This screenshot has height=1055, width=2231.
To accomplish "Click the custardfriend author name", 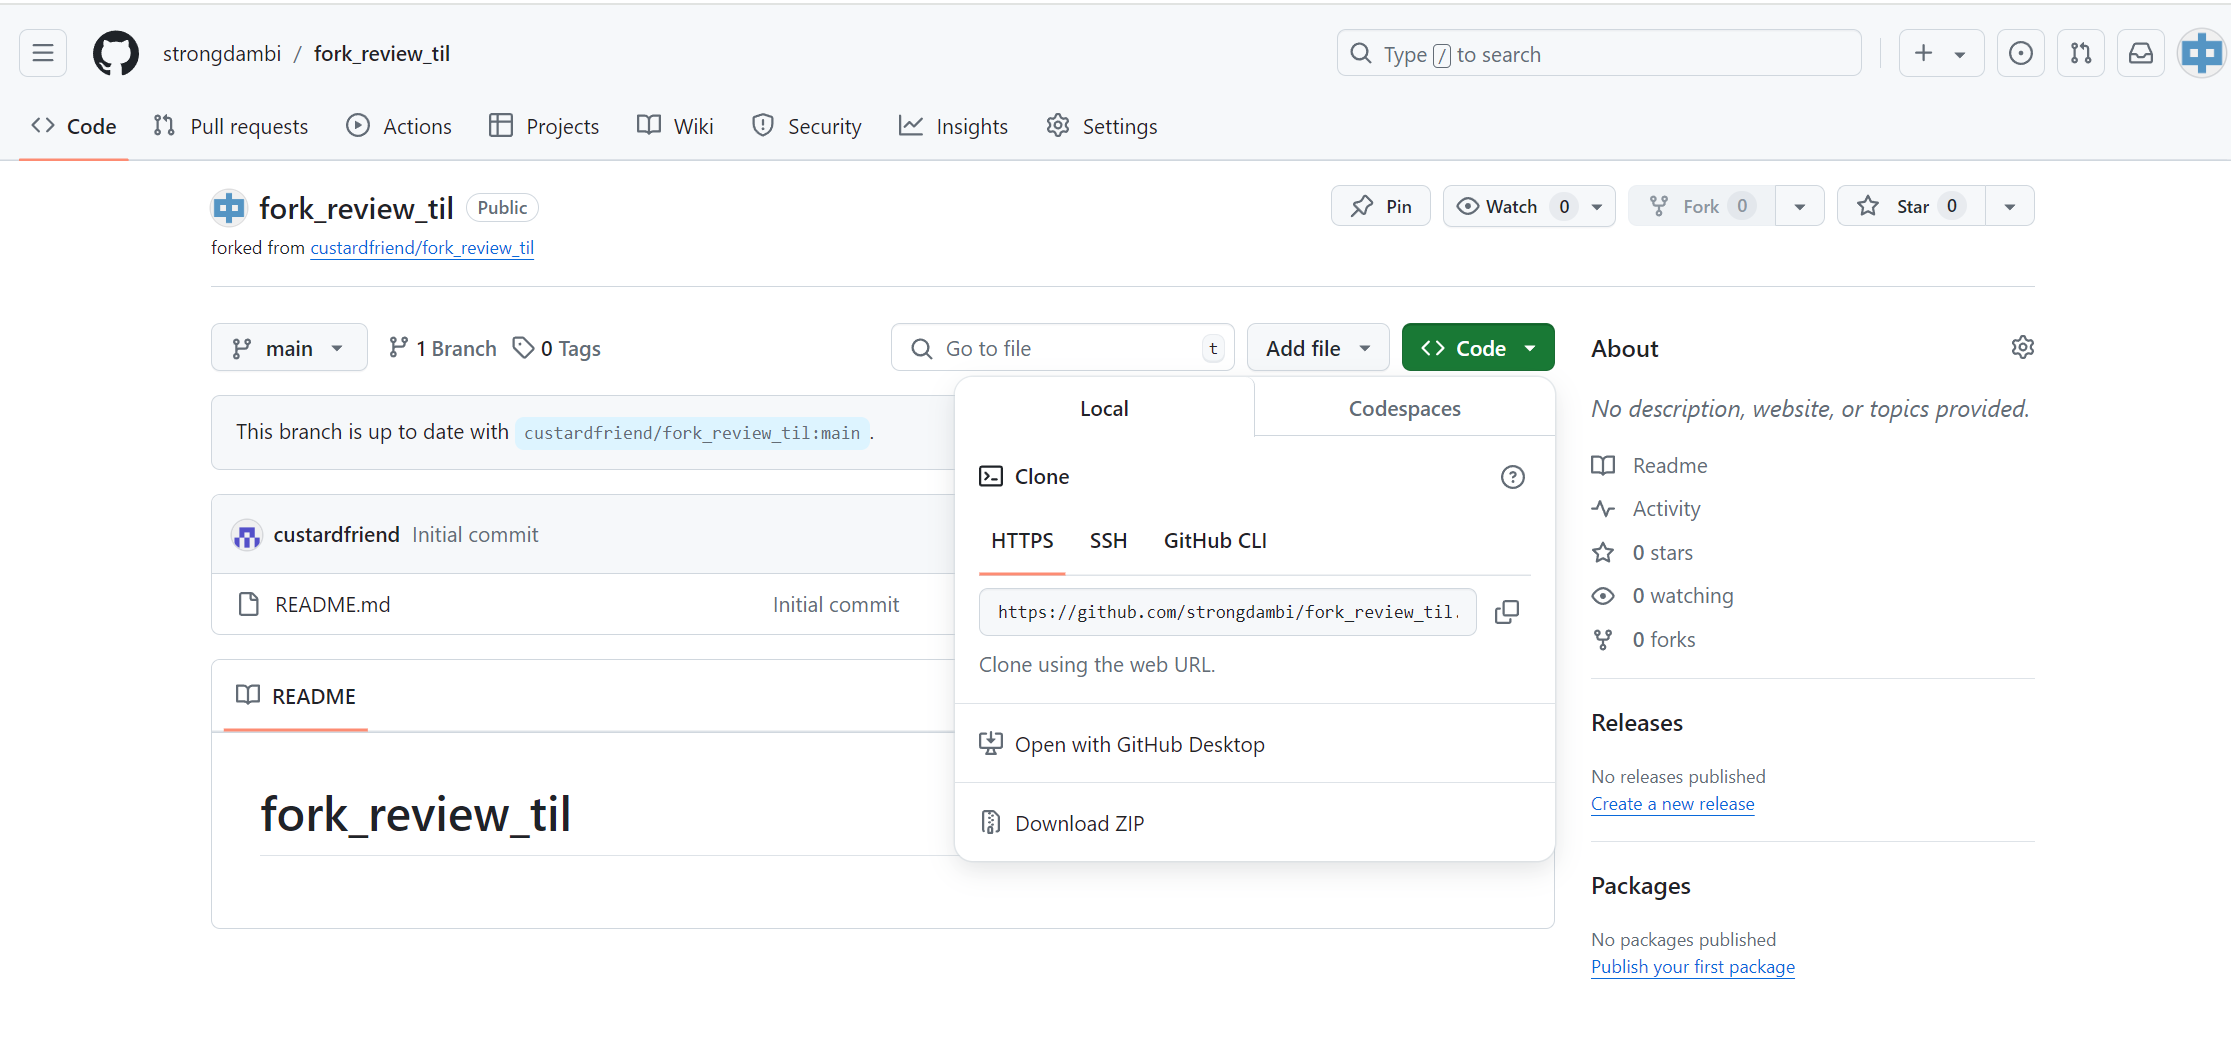I will tap(337, 535).
